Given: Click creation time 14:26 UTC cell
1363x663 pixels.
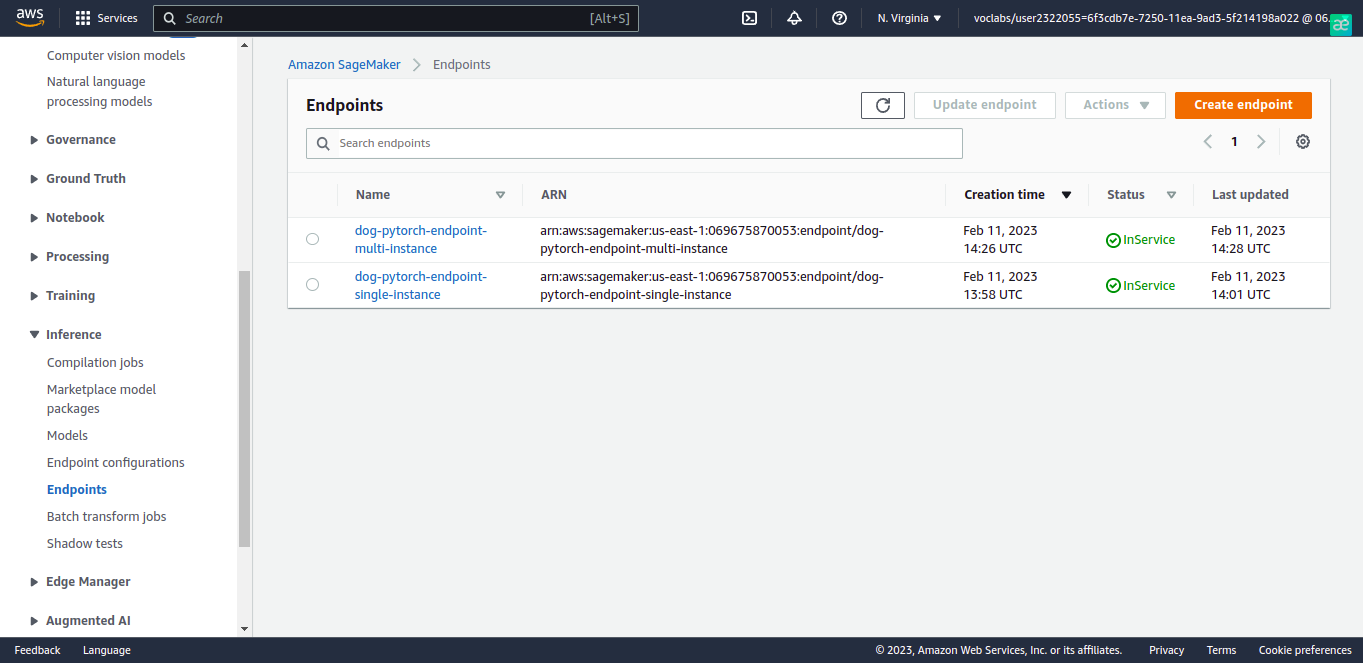Looking at the screenshot, I should [1000, 239].
